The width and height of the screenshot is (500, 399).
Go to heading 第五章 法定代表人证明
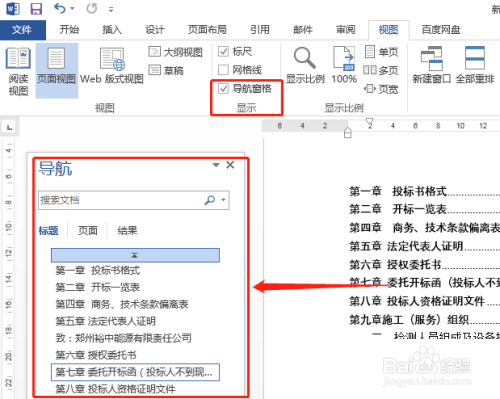tap(105, 321)
